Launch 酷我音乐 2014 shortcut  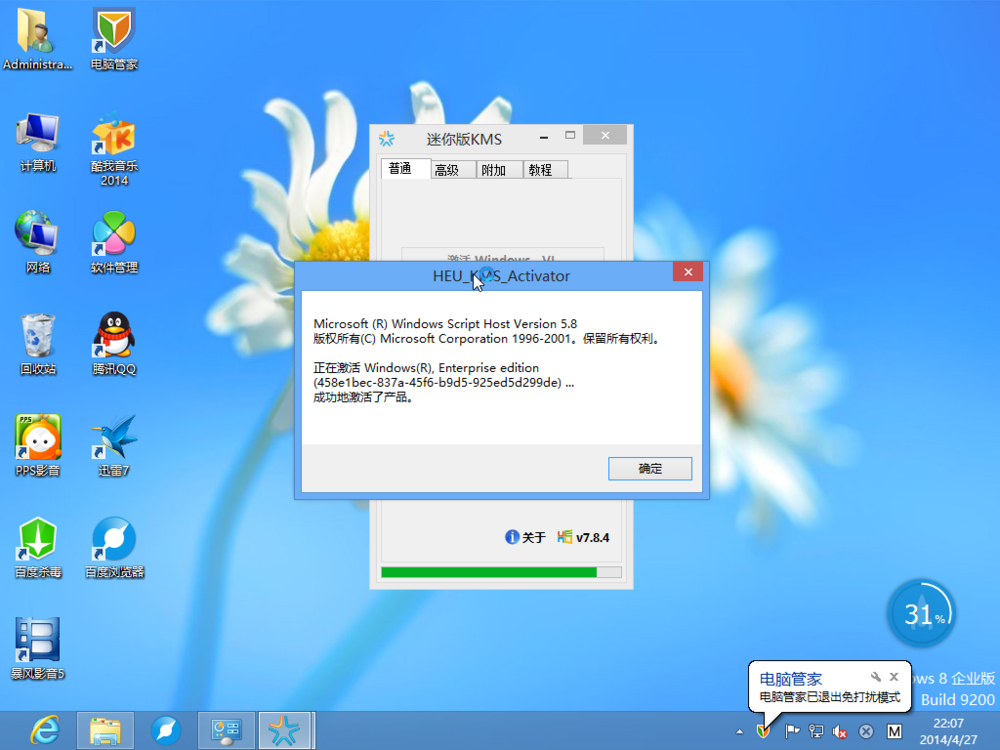(x=114, y=148)
